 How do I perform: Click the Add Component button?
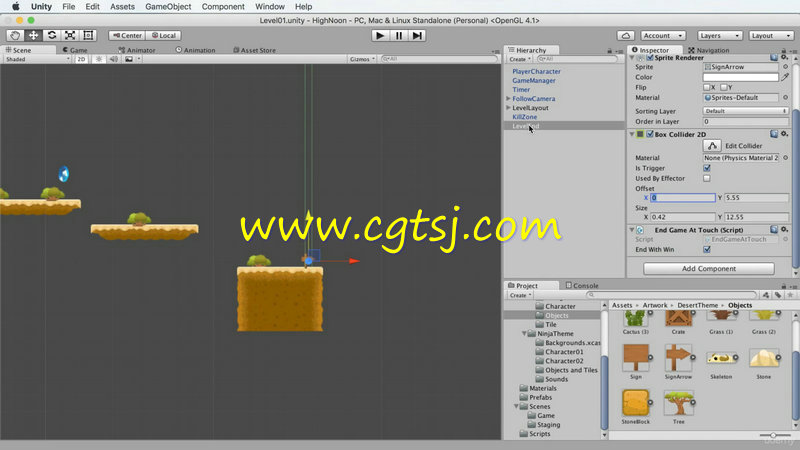tap(709, 268)
